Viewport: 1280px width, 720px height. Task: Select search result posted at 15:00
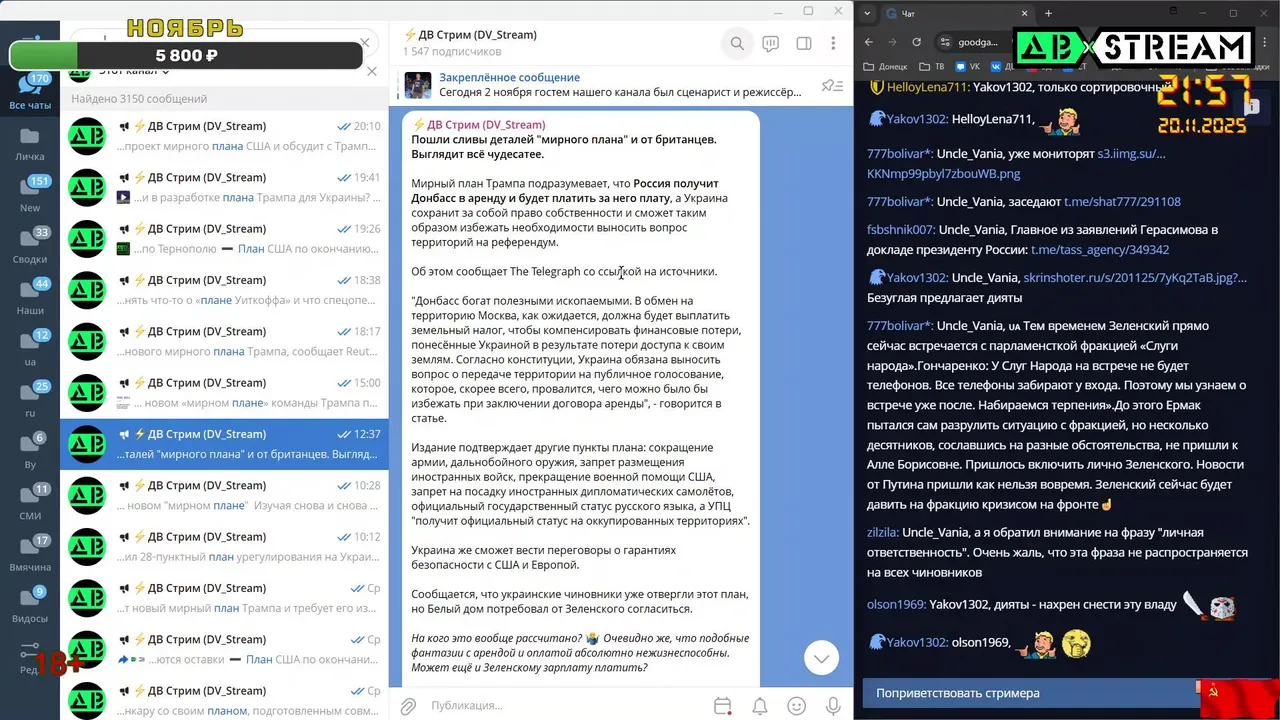click(x=224, y=392)
